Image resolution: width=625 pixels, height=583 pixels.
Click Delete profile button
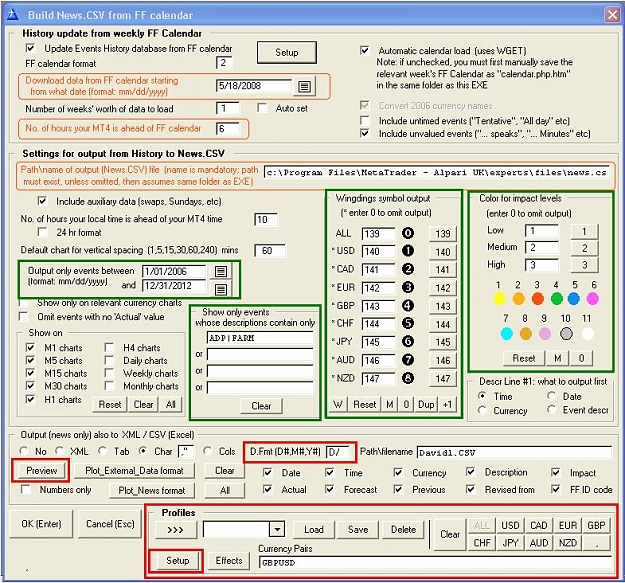[x=403, y=530]
